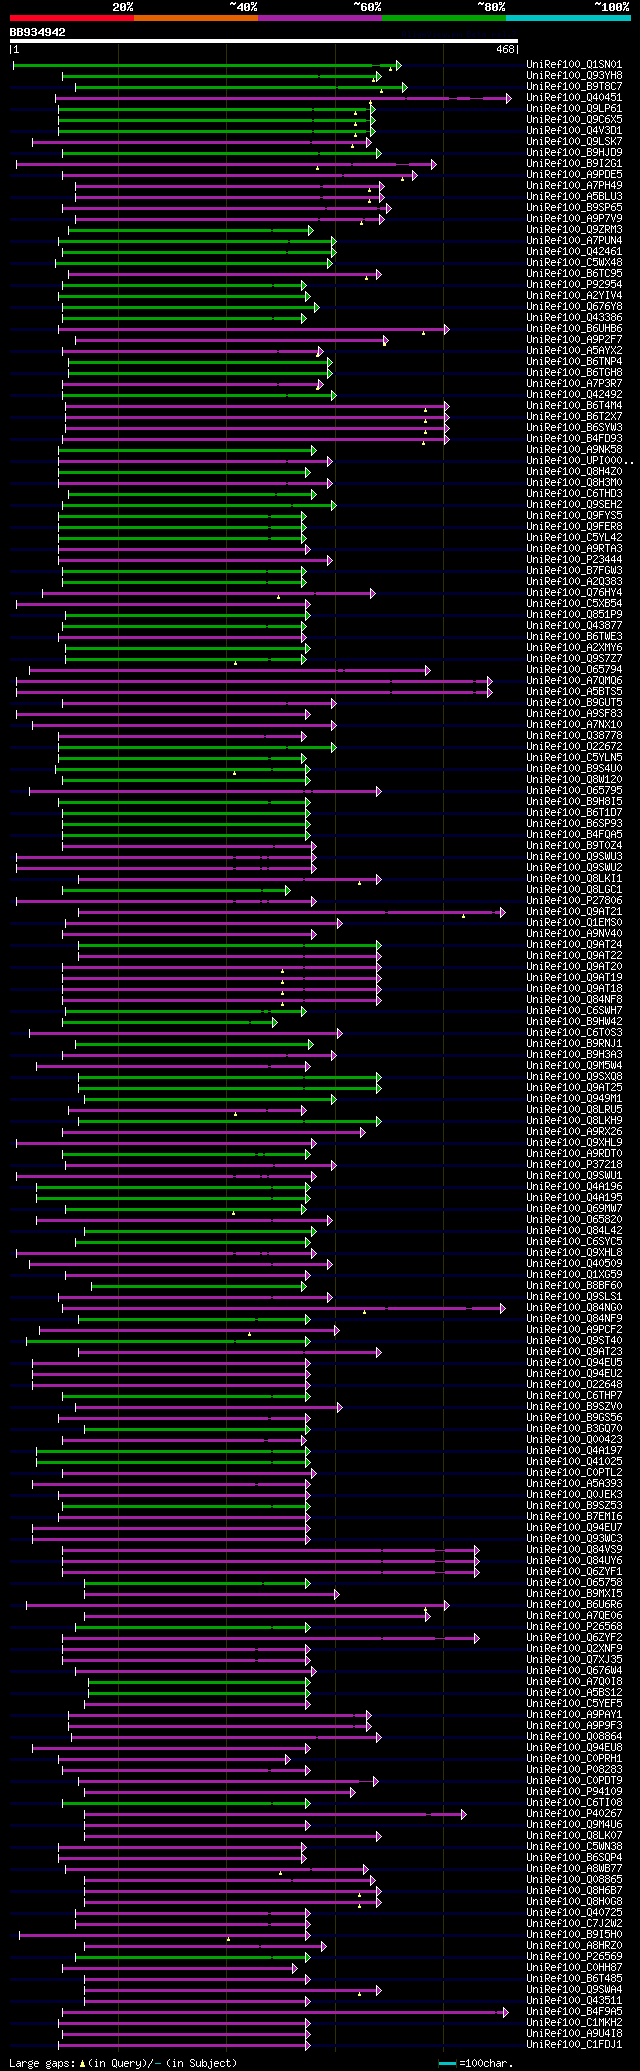The image size is (640, 2071).
Task: Choose the UniRef100_Q76HY4 hit name
Action: tap(574, 592)
